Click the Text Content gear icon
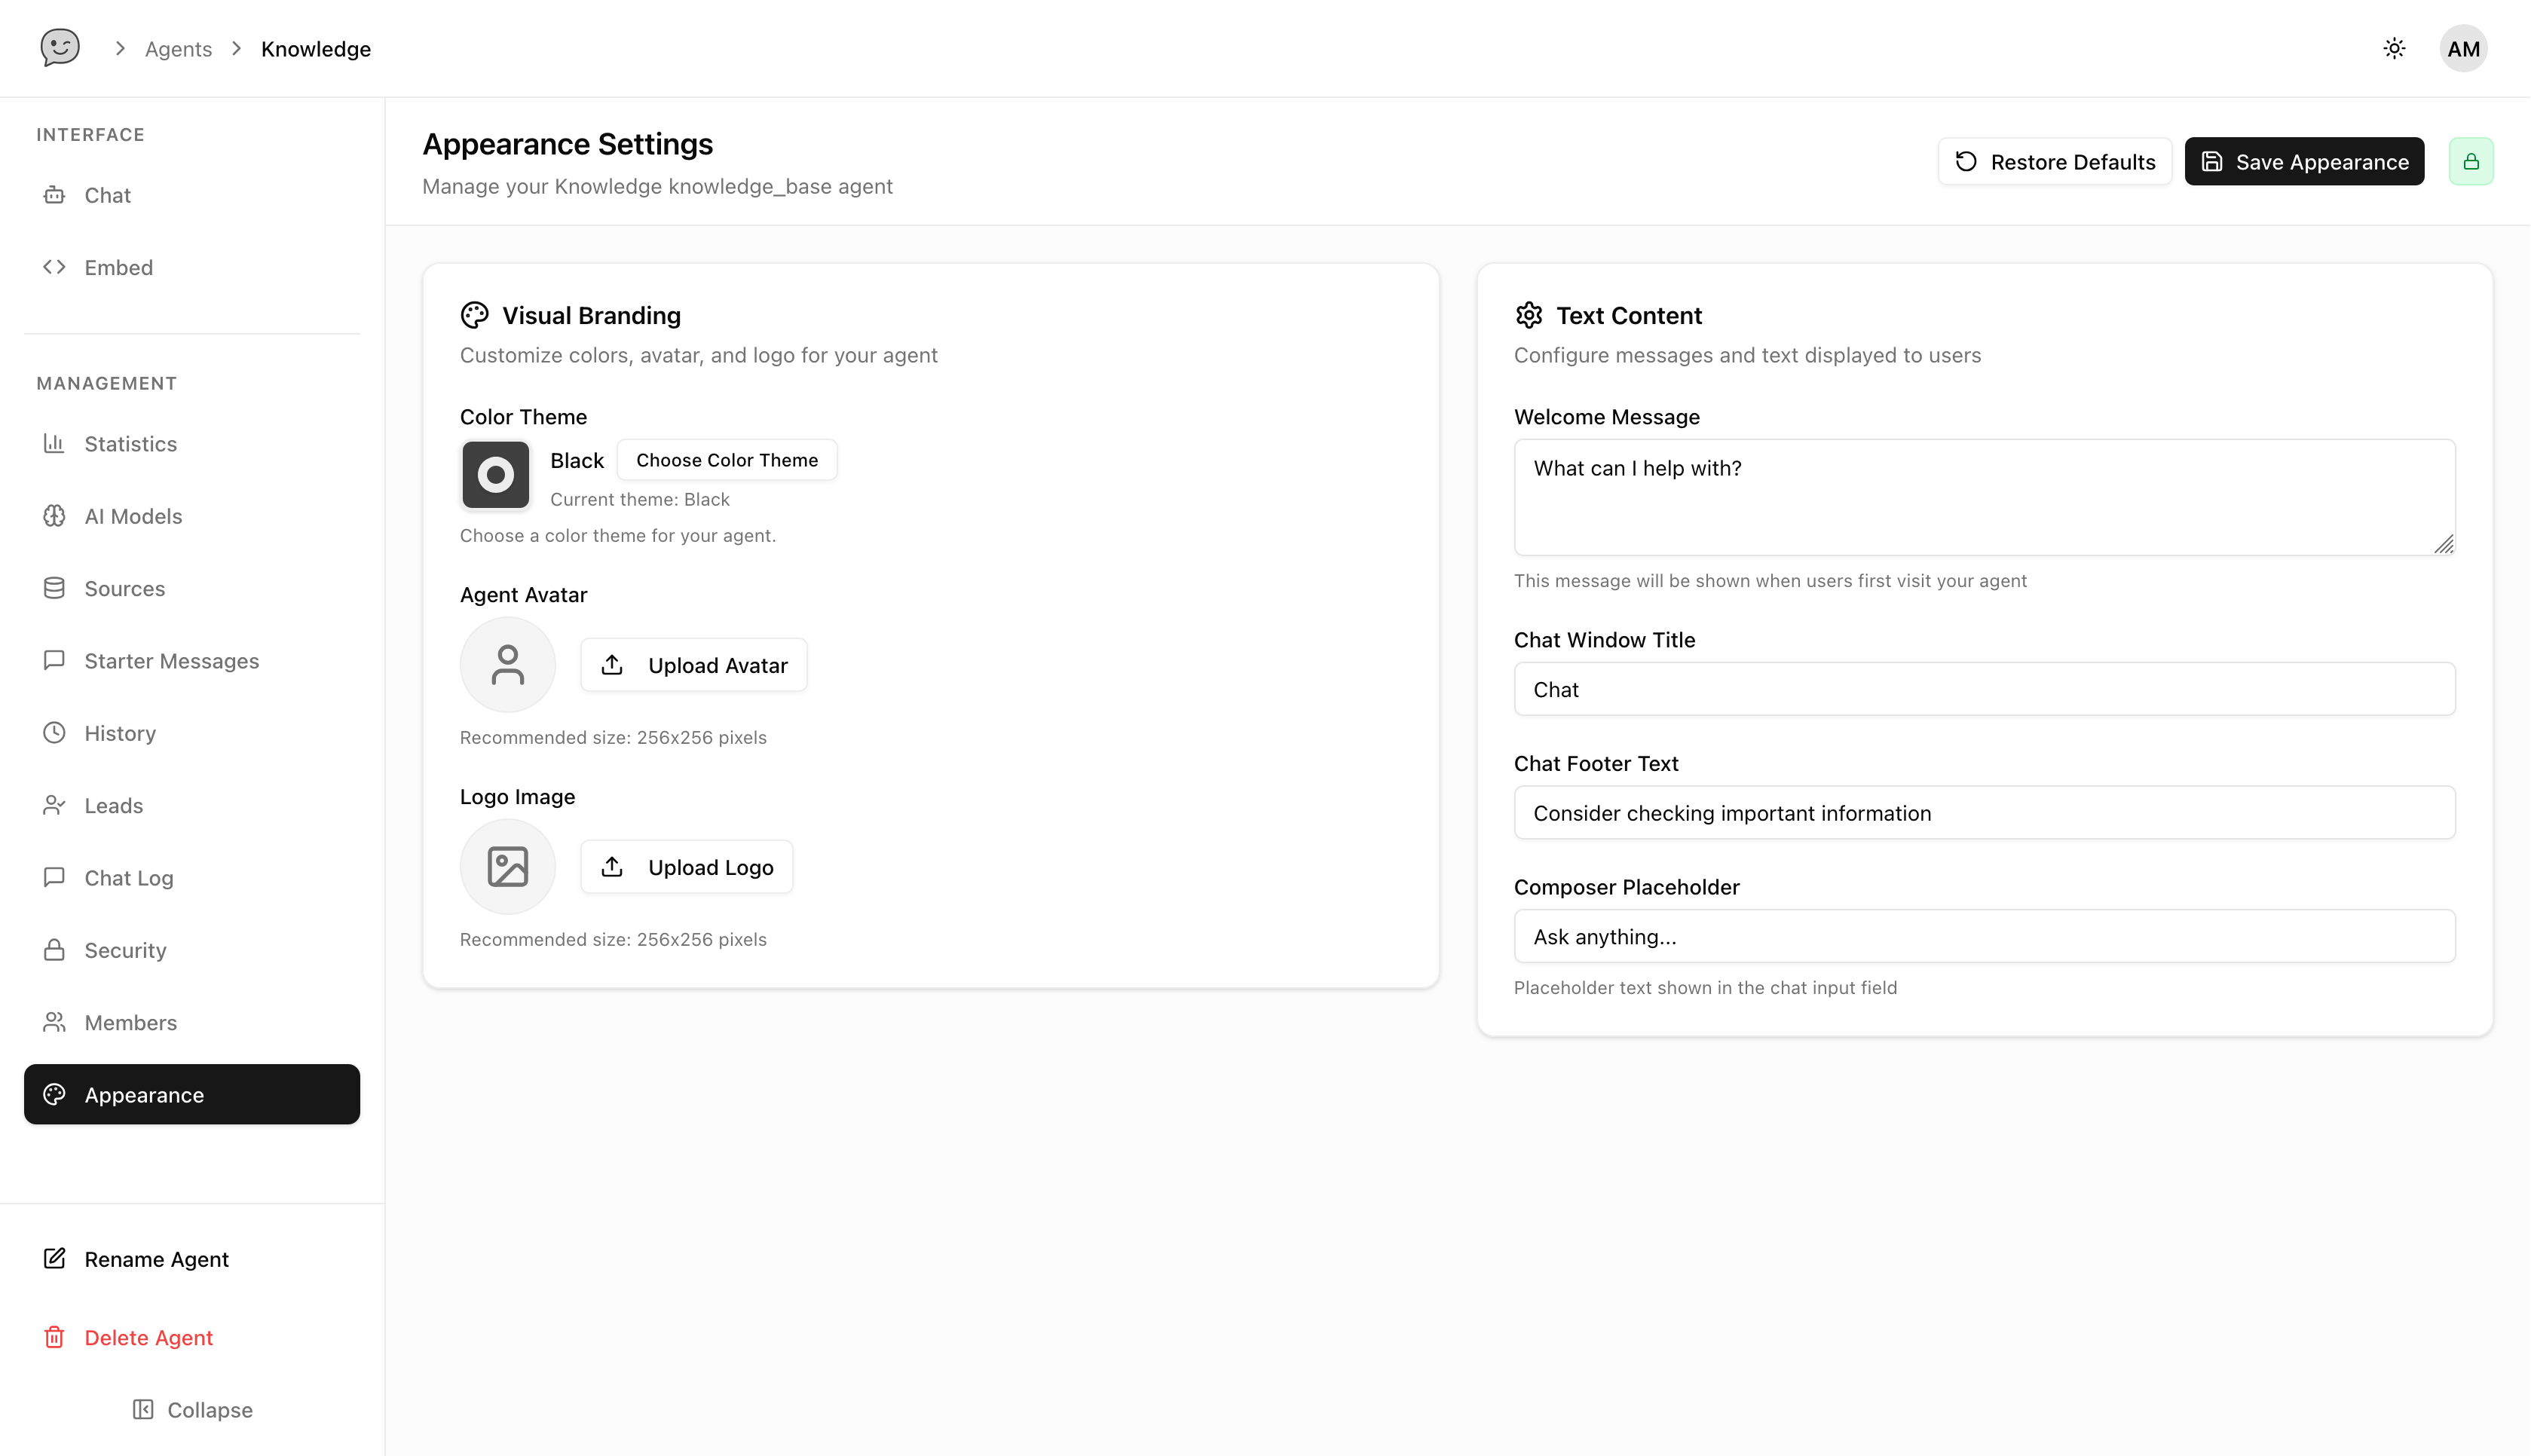Screen dimensions: 2531x1456 click(1530, 314)
